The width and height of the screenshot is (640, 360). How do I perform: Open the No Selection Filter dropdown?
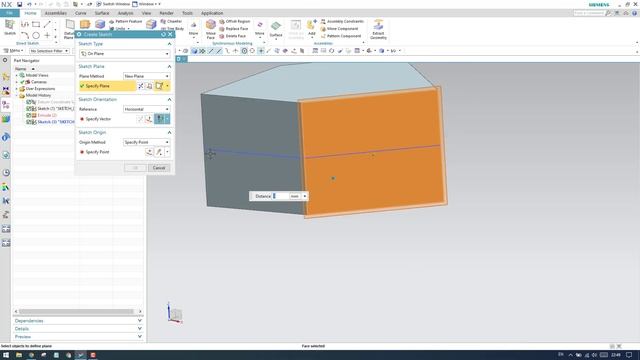pos(49,51)
